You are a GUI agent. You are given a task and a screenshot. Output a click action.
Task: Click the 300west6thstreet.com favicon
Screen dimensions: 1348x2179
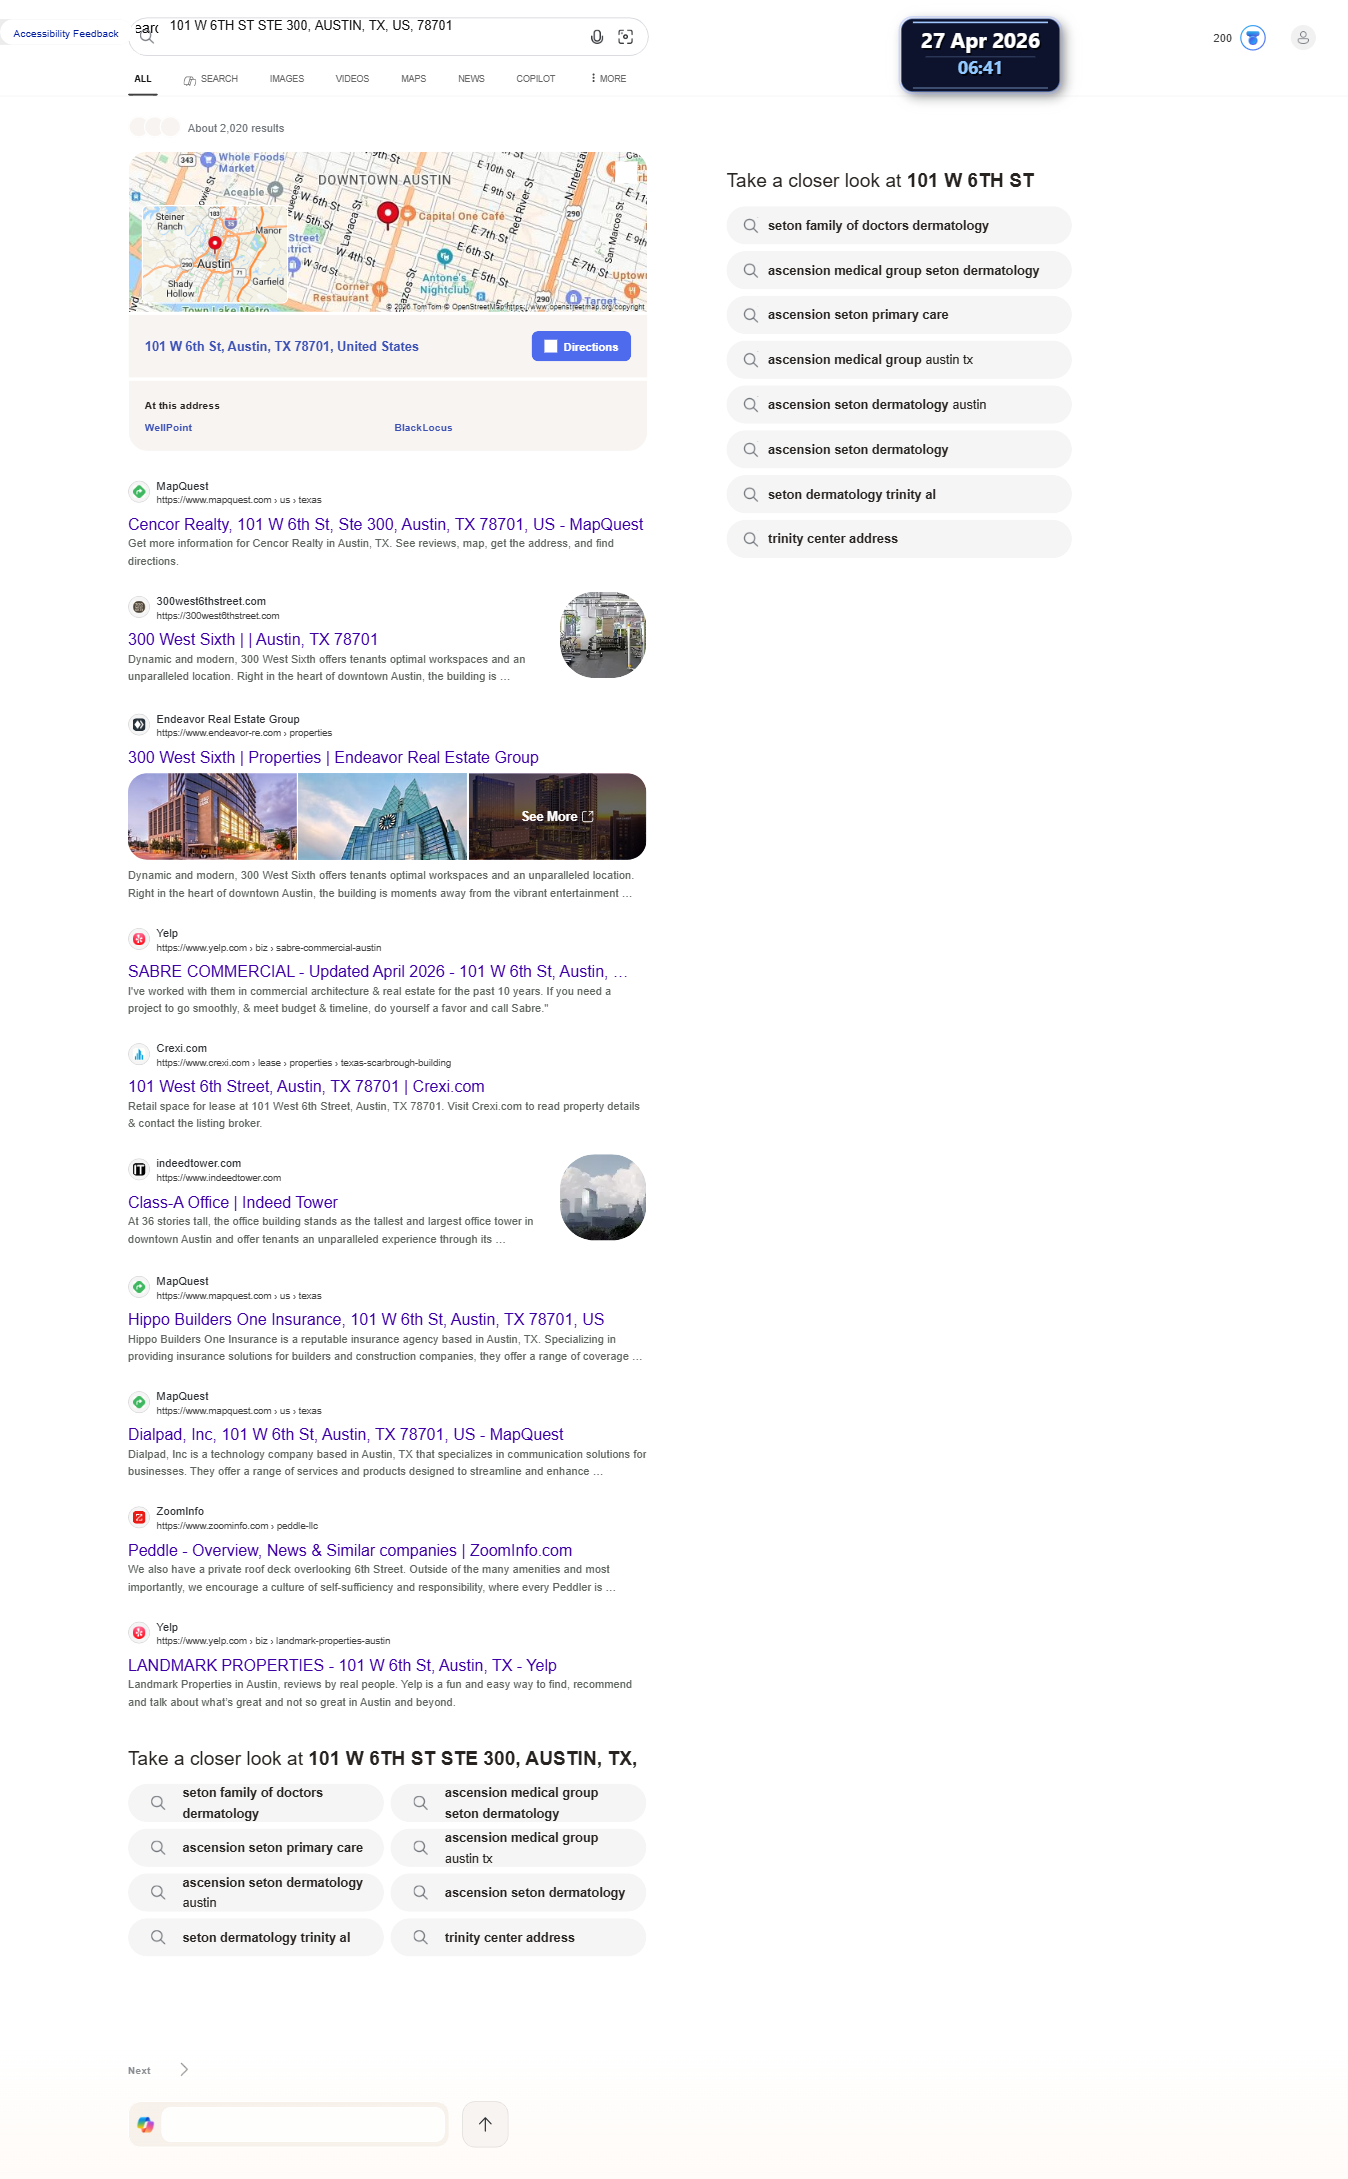139,607
